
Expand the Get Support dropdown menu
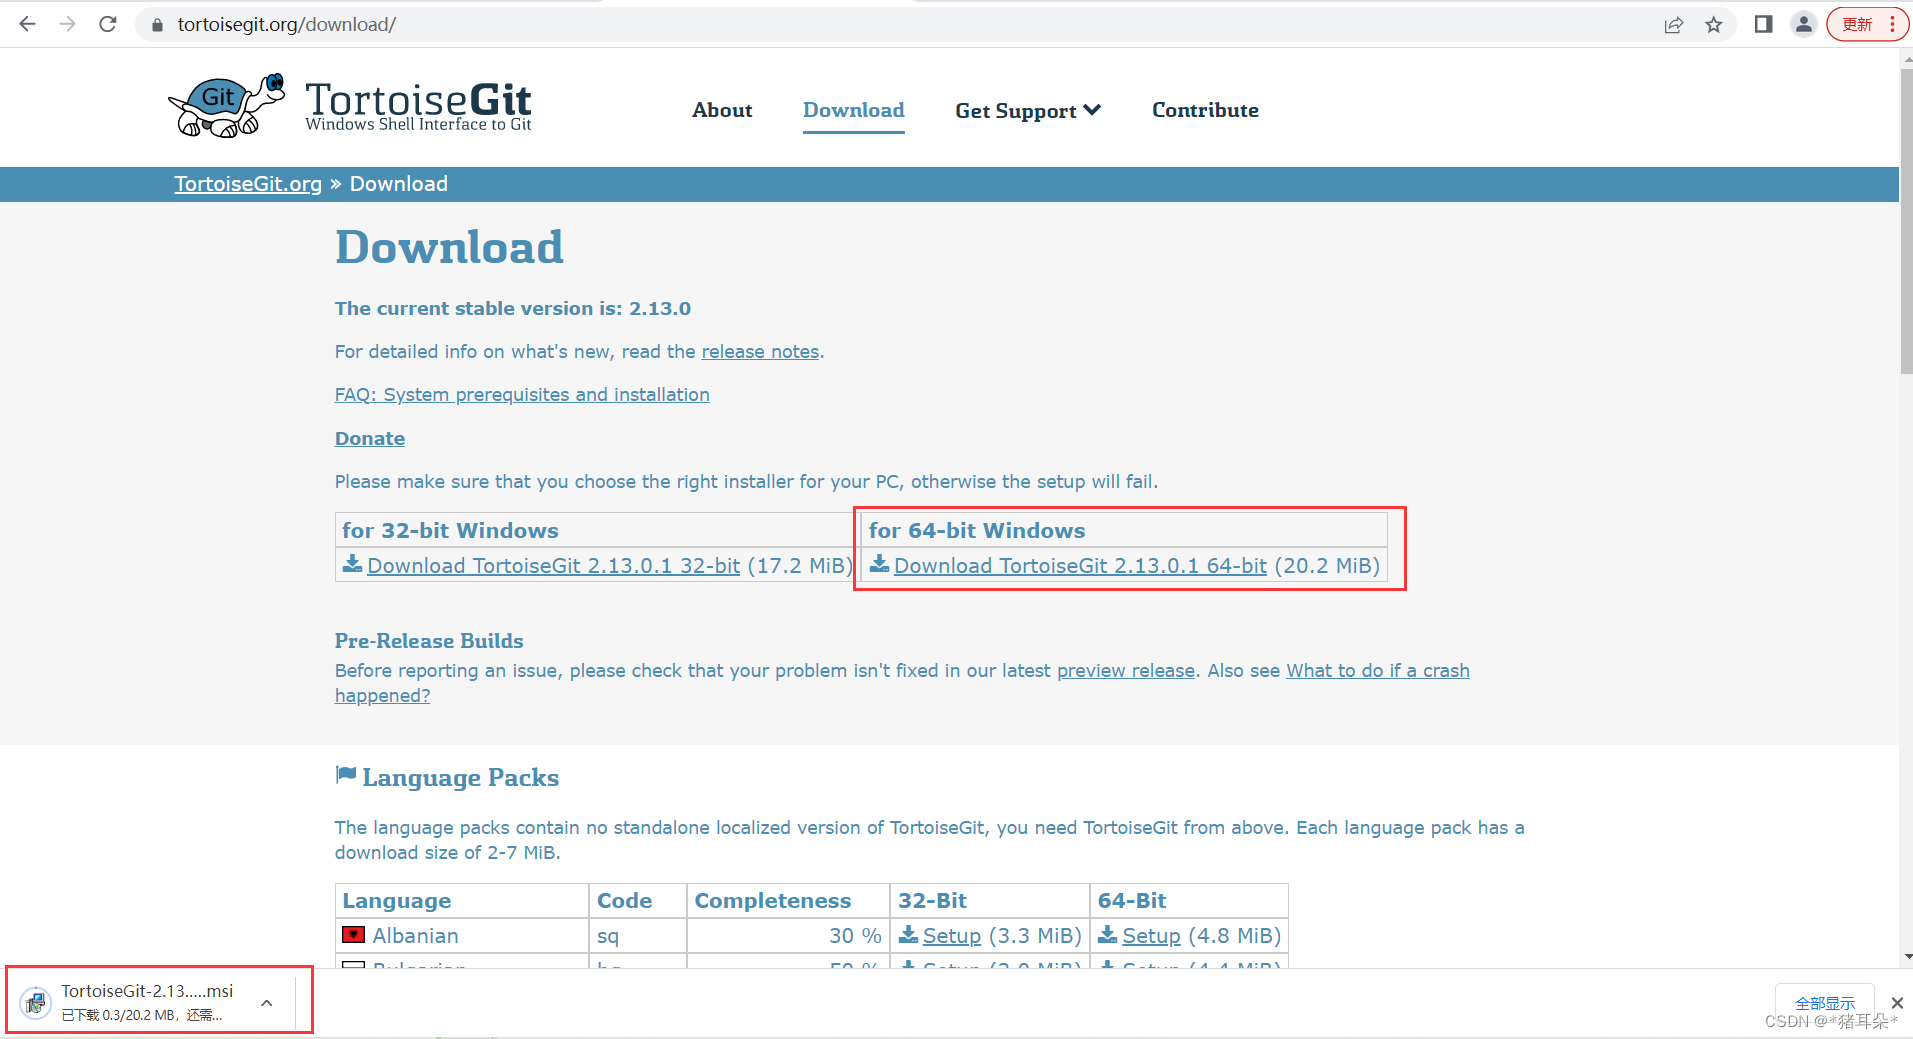point(1027,111)
